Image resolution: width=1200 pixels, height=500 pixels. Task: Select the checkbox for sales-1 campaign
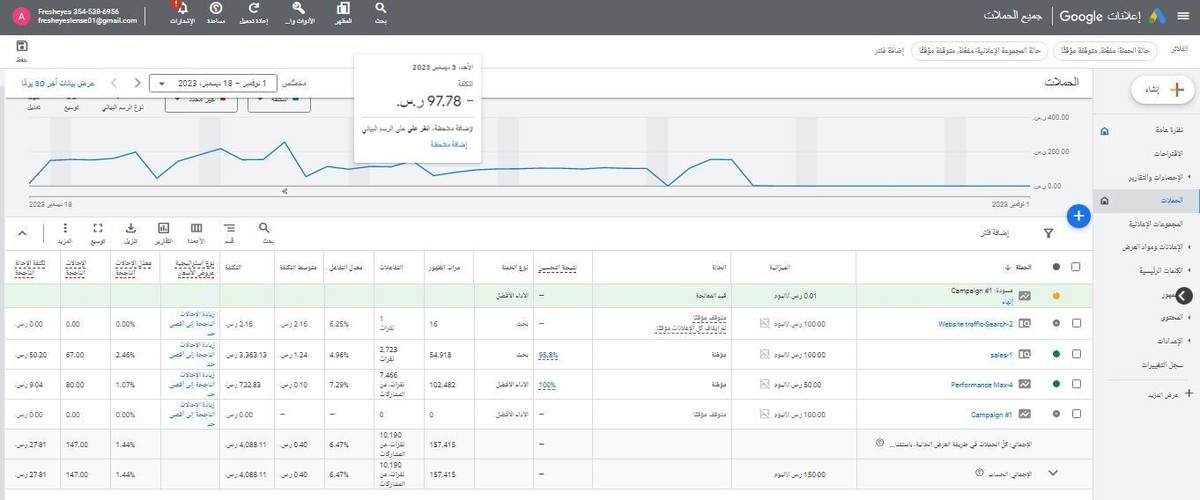point(1075,354)
